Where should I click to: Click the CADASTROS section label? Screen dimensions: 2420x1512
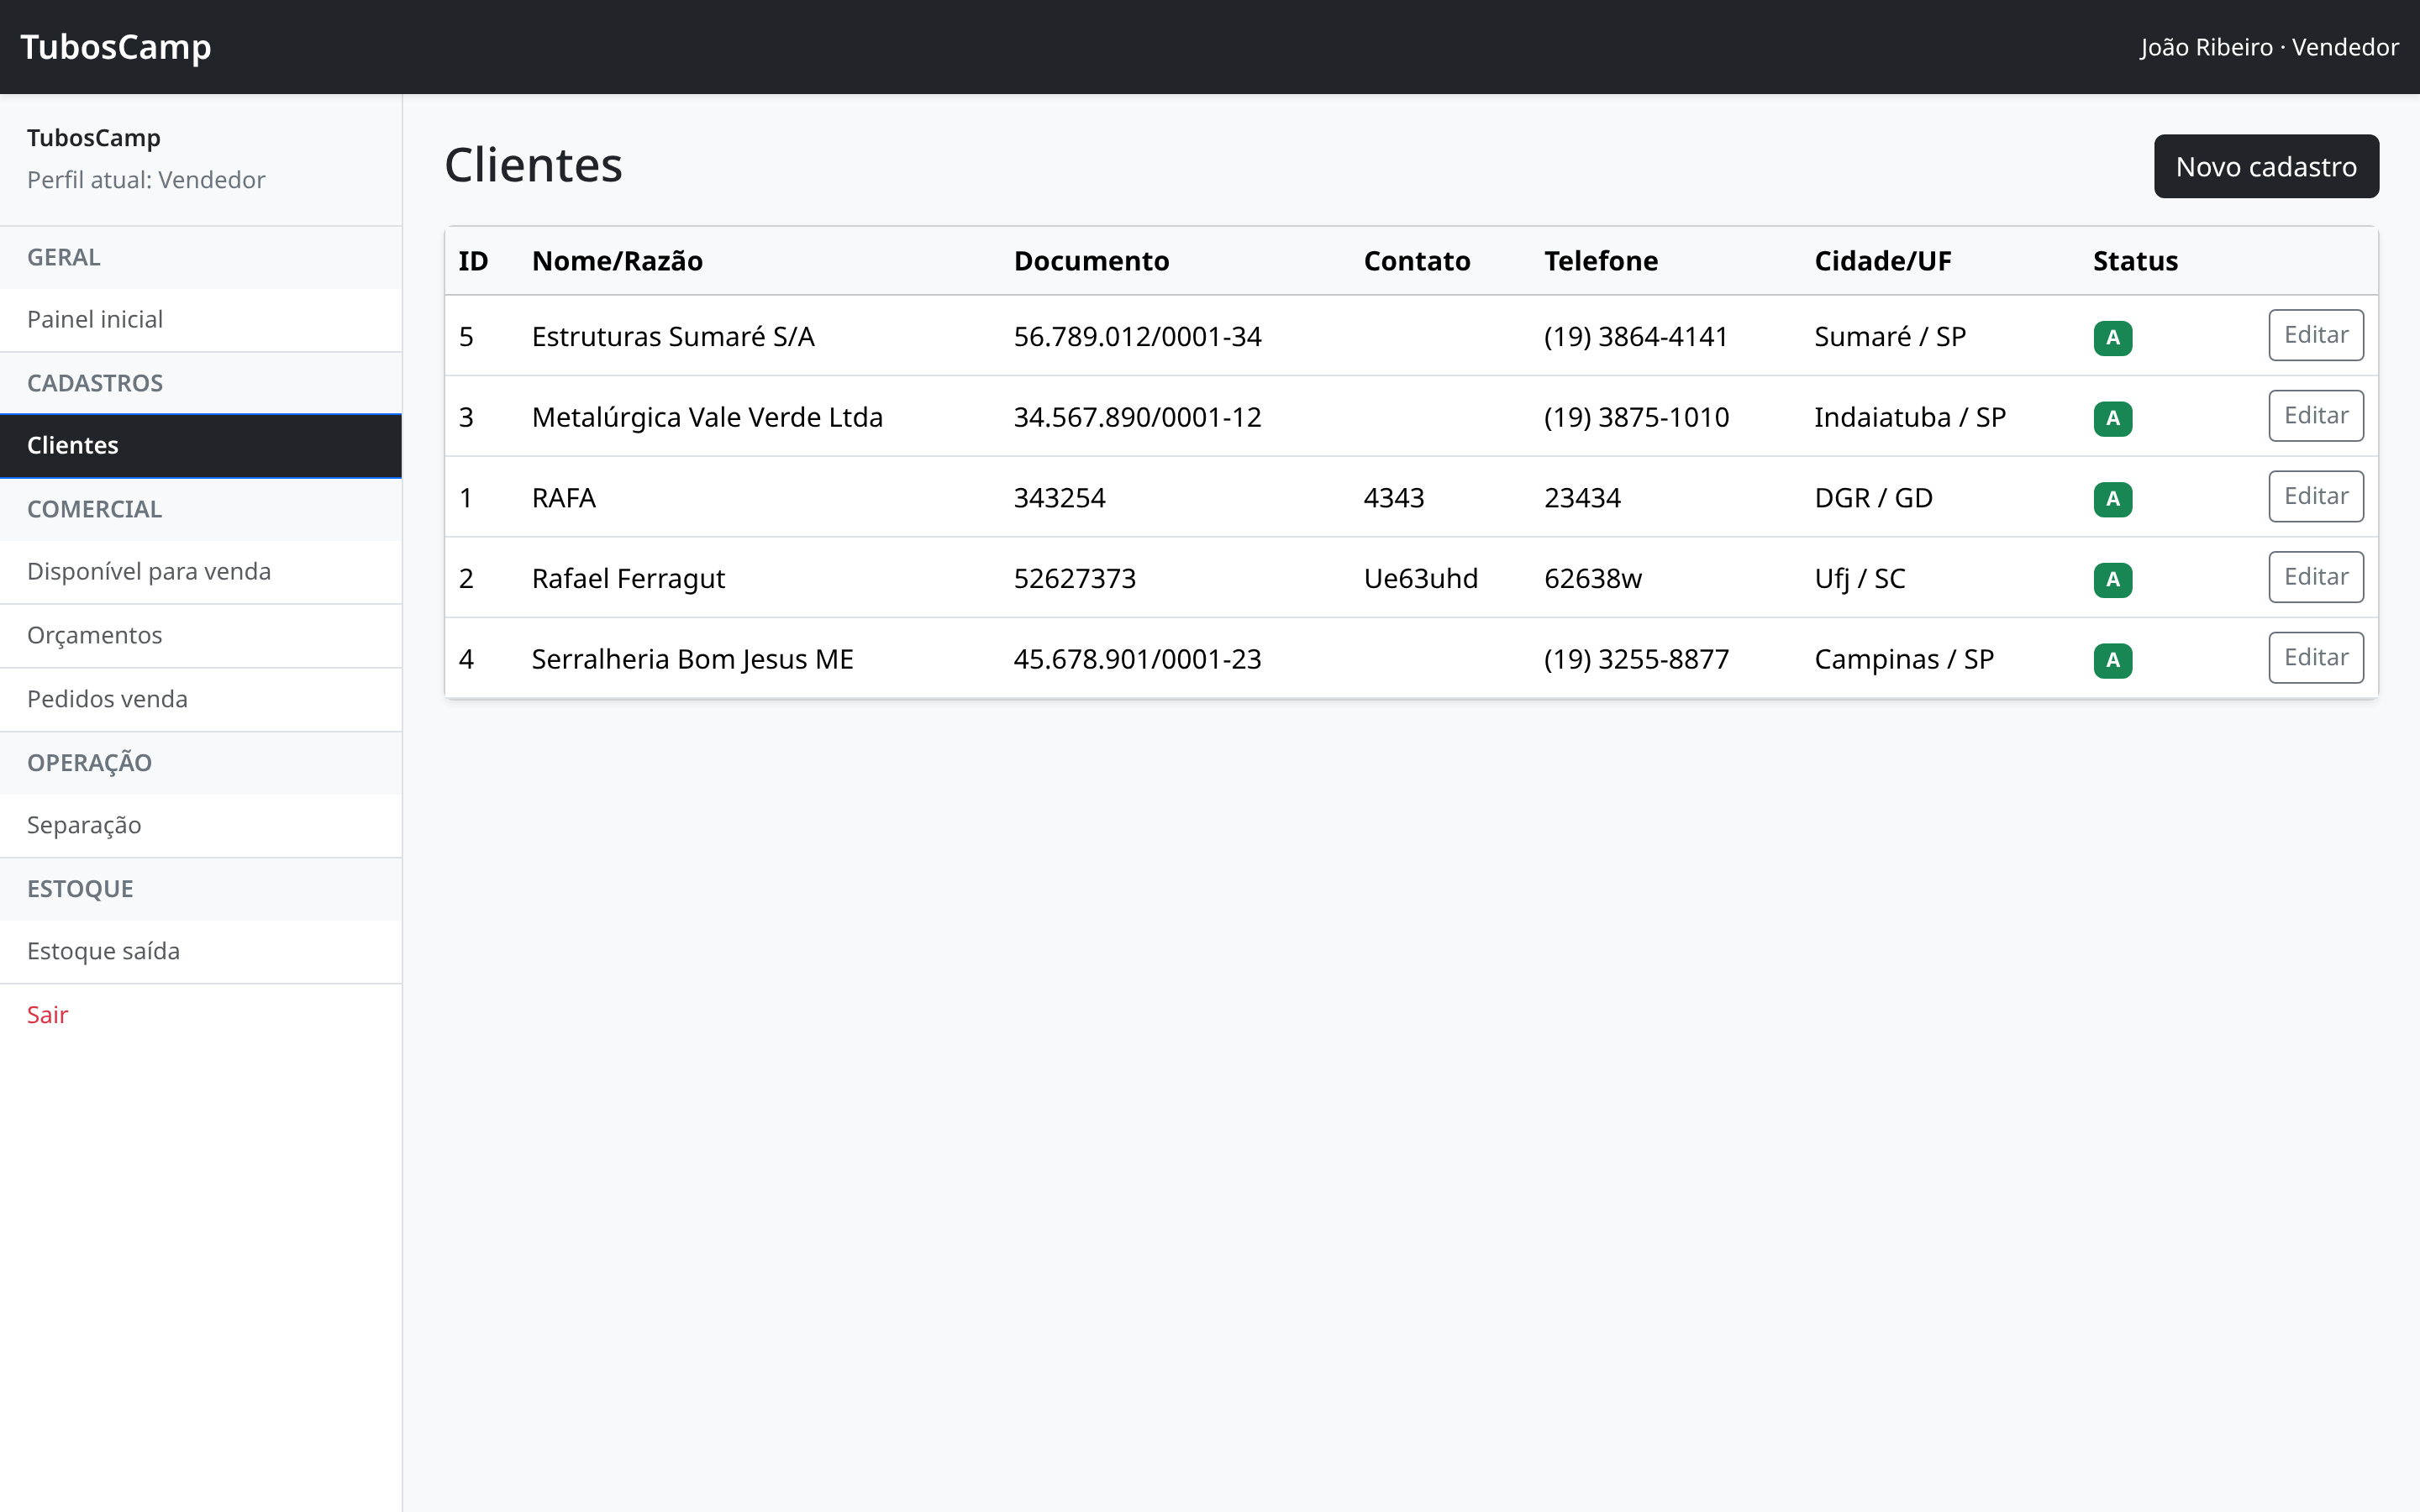pyautogui.click(x=95, y=383)
